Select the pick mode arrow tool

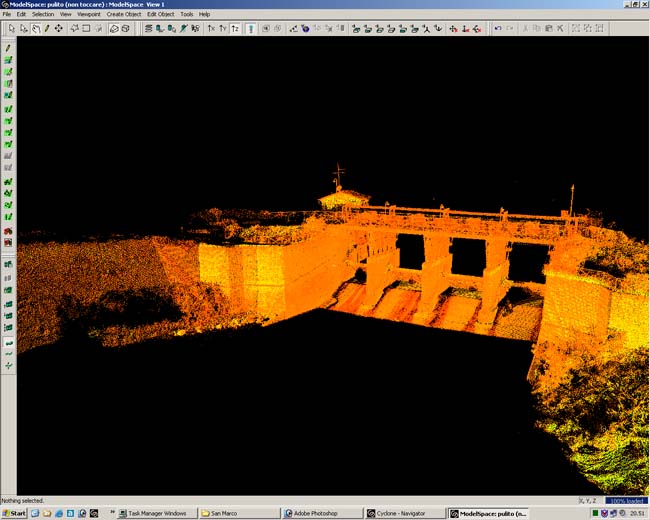[x=11, y=29]
